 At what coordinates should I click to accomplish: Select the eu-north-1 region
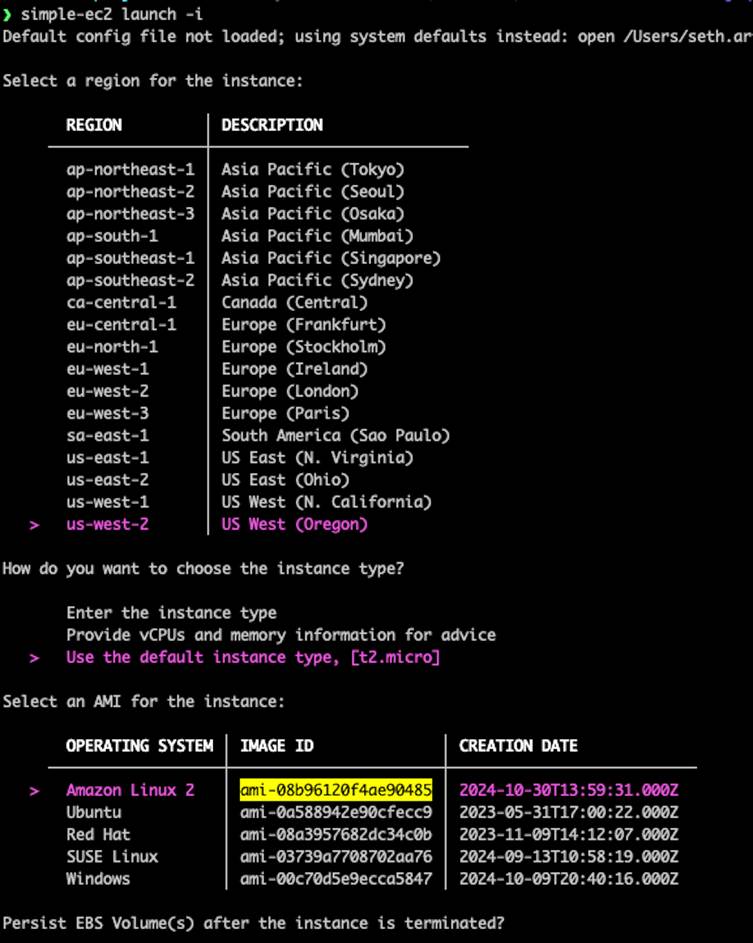coord(112,347)
